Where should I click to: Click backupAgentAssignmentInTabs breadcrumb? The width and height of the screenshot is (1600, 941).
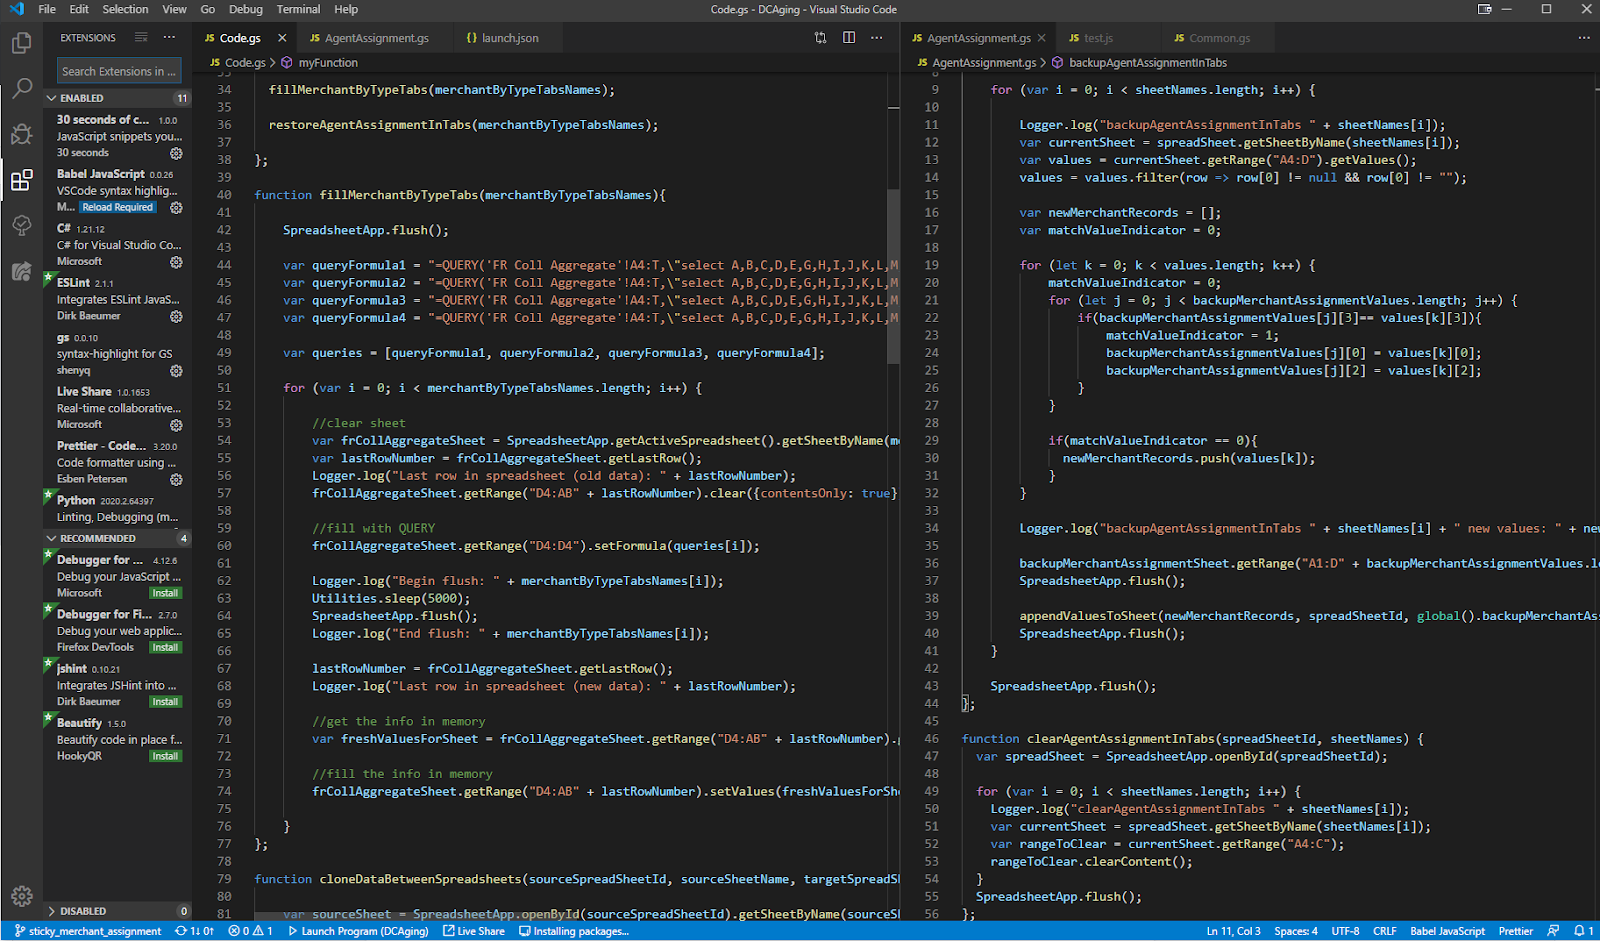point(1148,62)
